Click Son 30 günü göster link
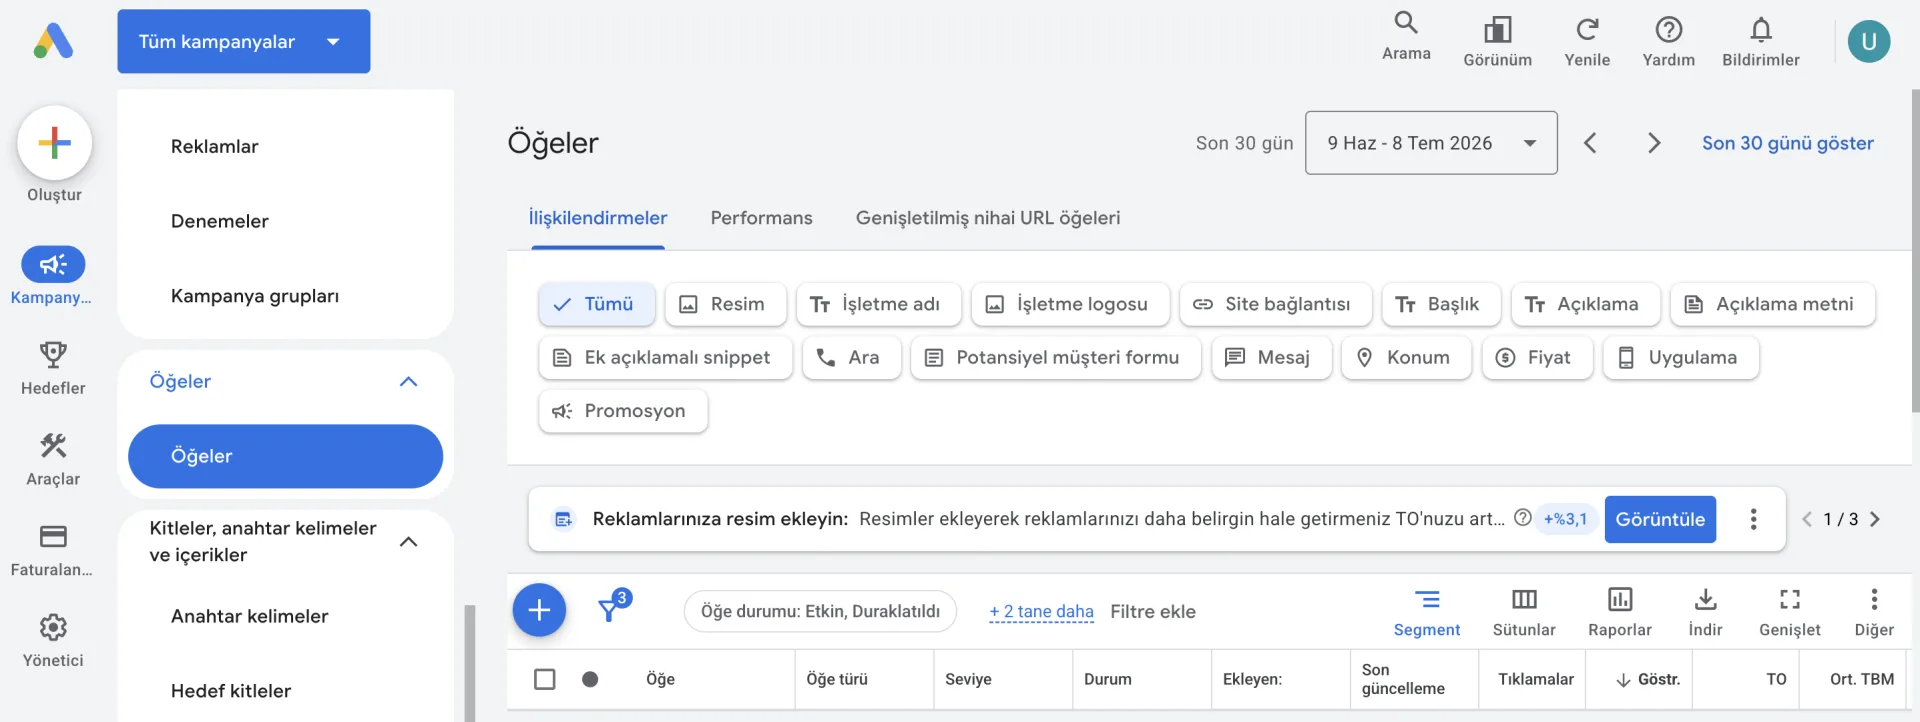Viewport: 1920px width, 722px height. [x=1788, y=143]
